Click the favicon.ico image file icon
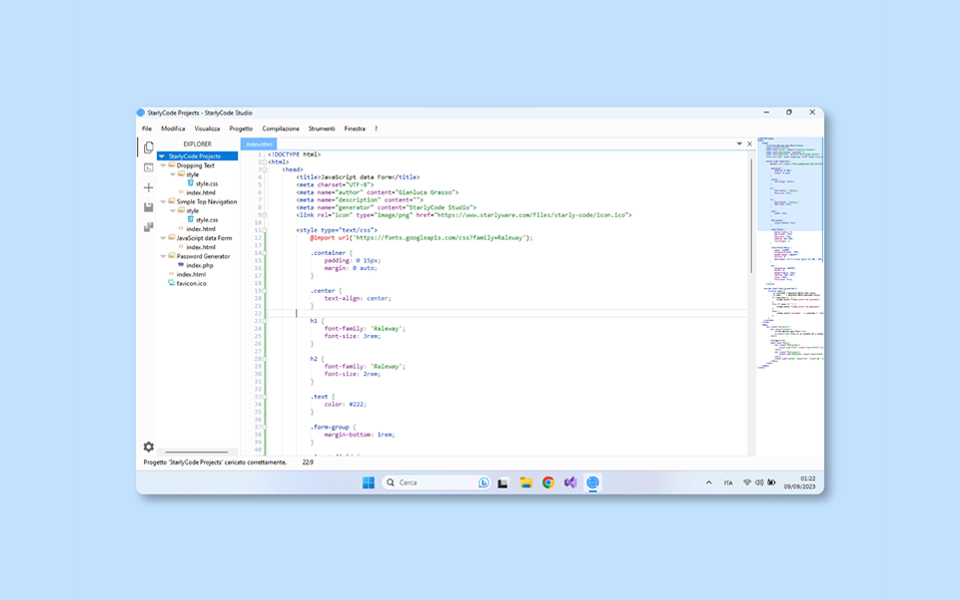Viewport: 960px width, 600px height. [x=171, y=283]
